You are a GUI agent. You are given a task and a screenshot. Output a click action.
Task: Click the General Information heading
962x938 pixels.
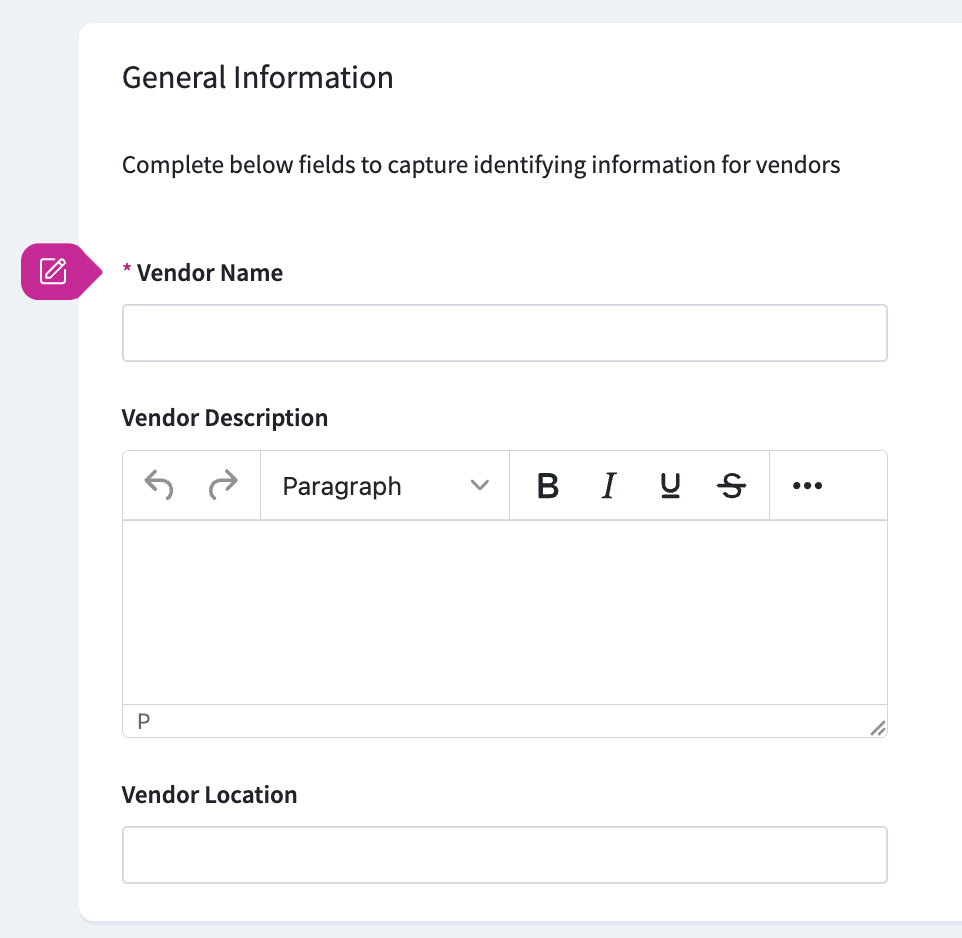257,78
